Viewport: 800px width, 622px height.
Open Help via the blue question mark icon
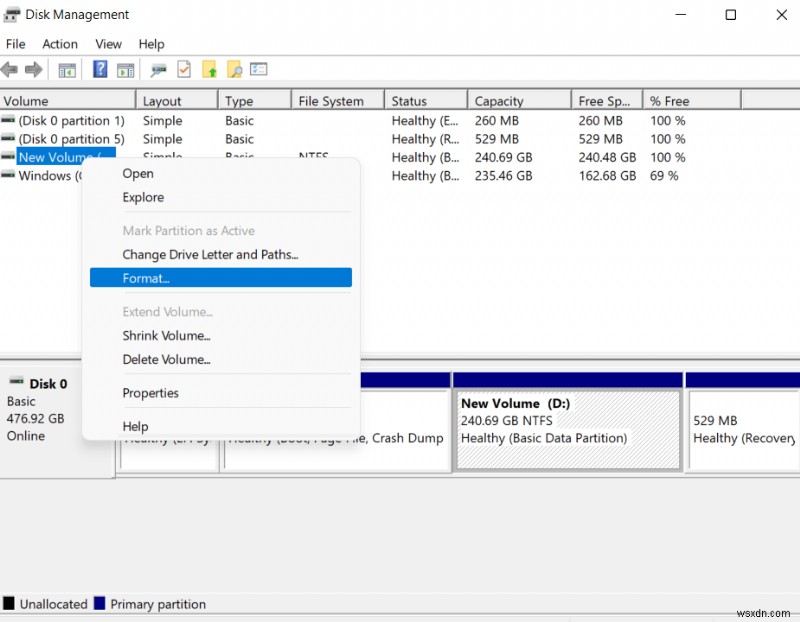click(x=101, y=69)
